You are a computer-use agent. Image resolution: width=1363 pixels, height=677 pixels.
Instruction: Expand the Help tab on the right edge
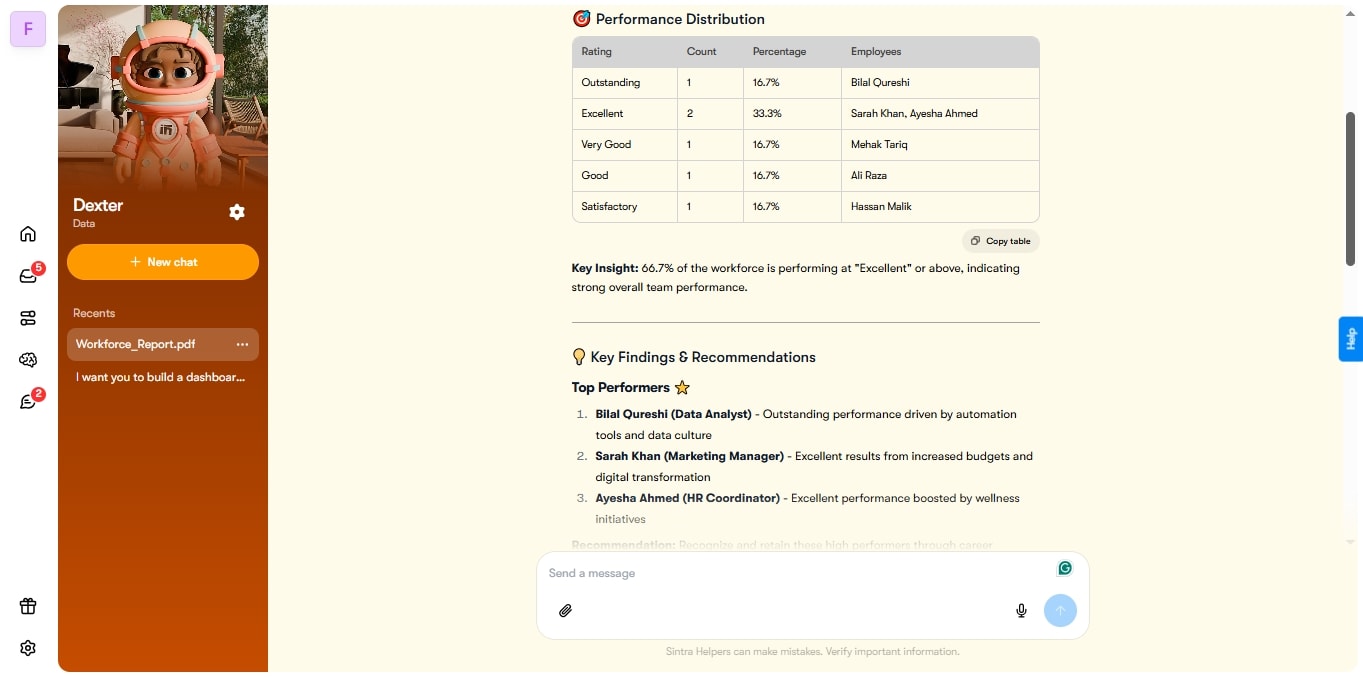point(1350,339)
